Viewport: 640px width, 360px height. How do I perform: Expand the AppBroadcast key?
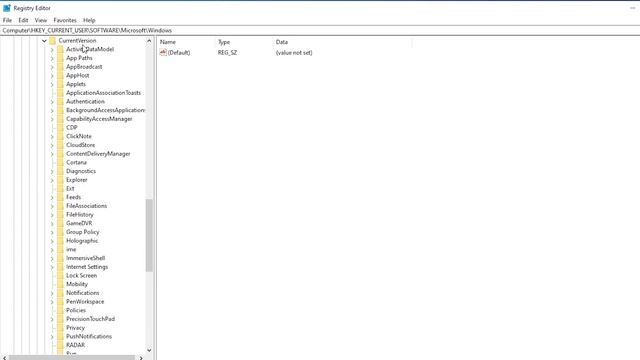(x=52, y=67)
